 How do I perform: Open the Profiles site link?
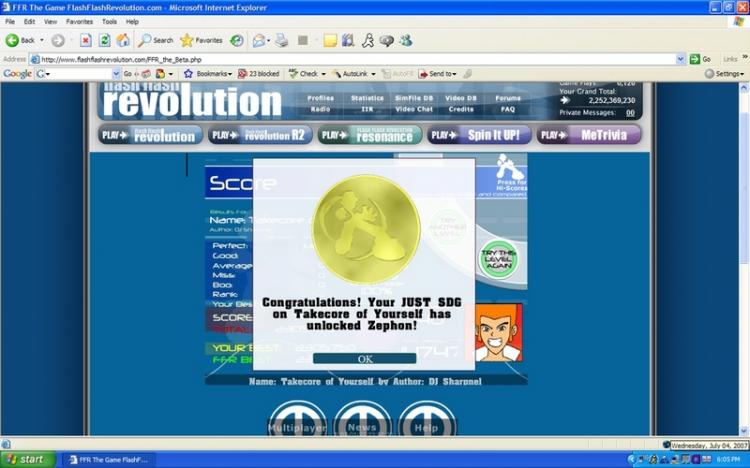point(320,98)
